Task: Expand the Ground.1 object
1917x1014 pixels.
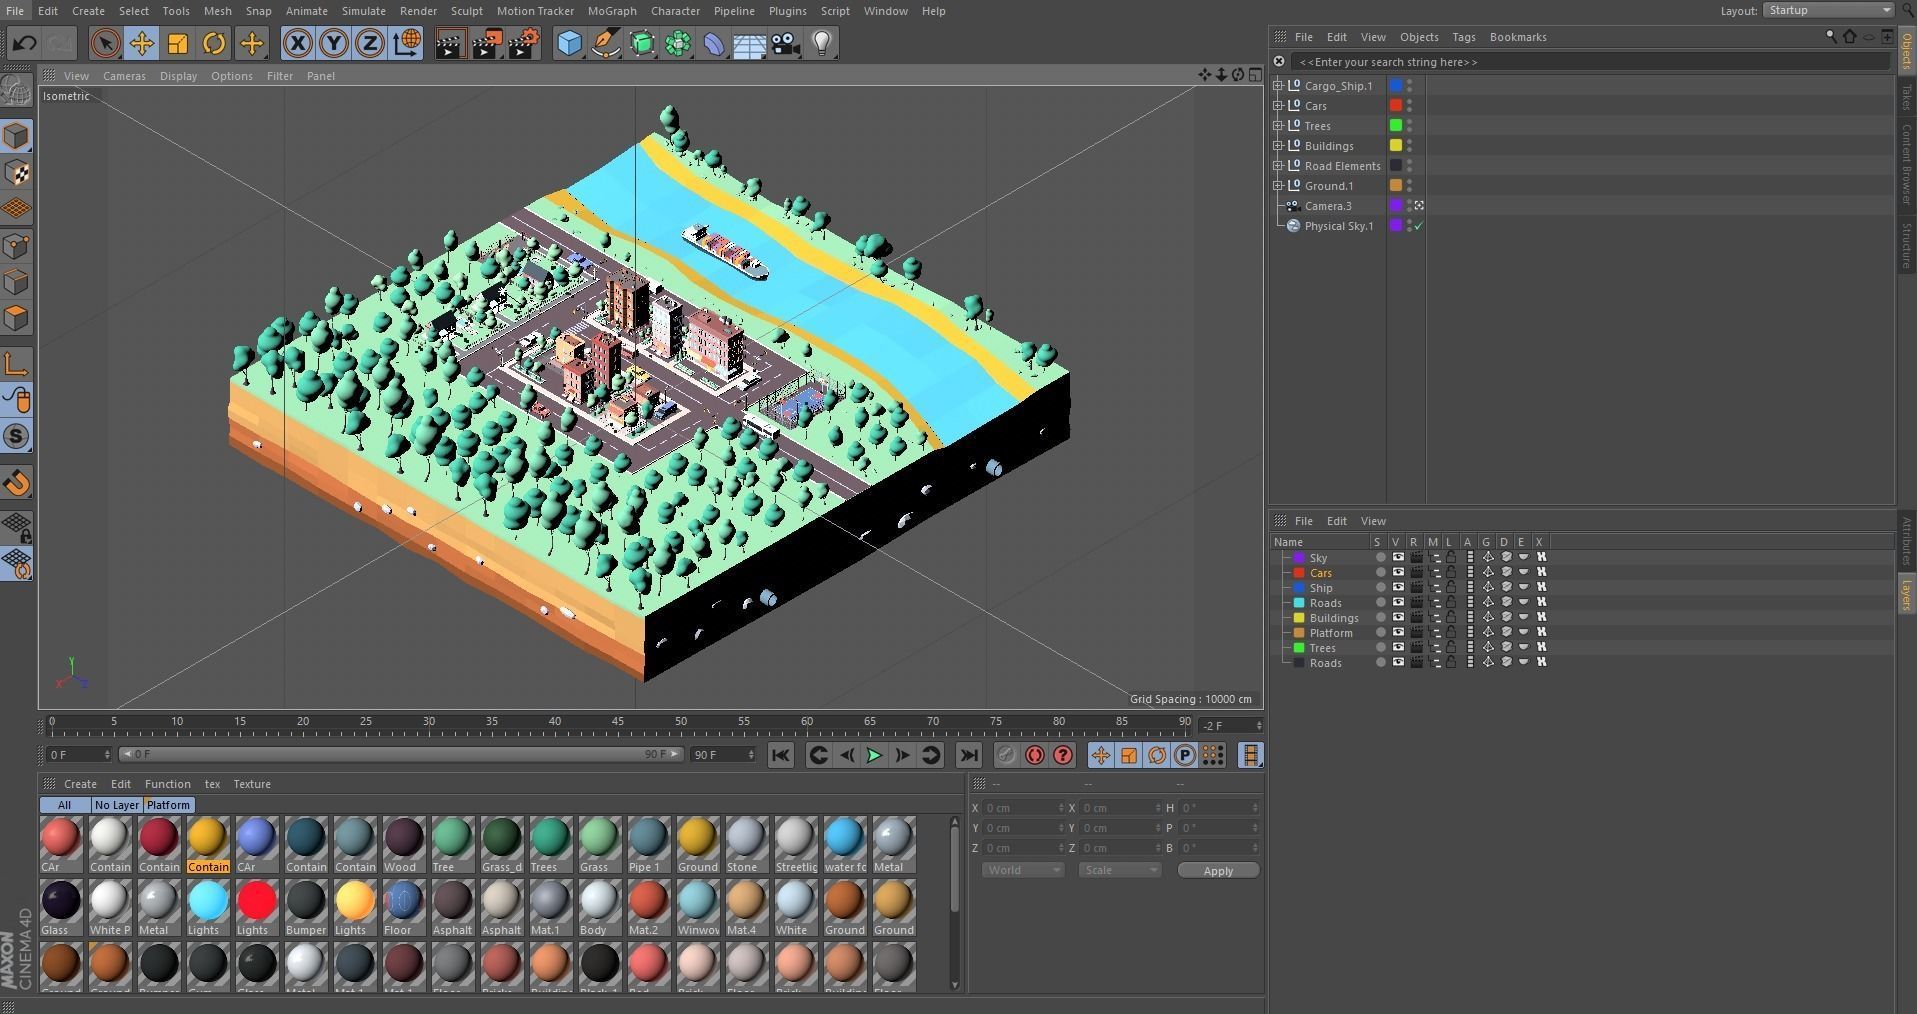Action: click(x=1278, y=186)
